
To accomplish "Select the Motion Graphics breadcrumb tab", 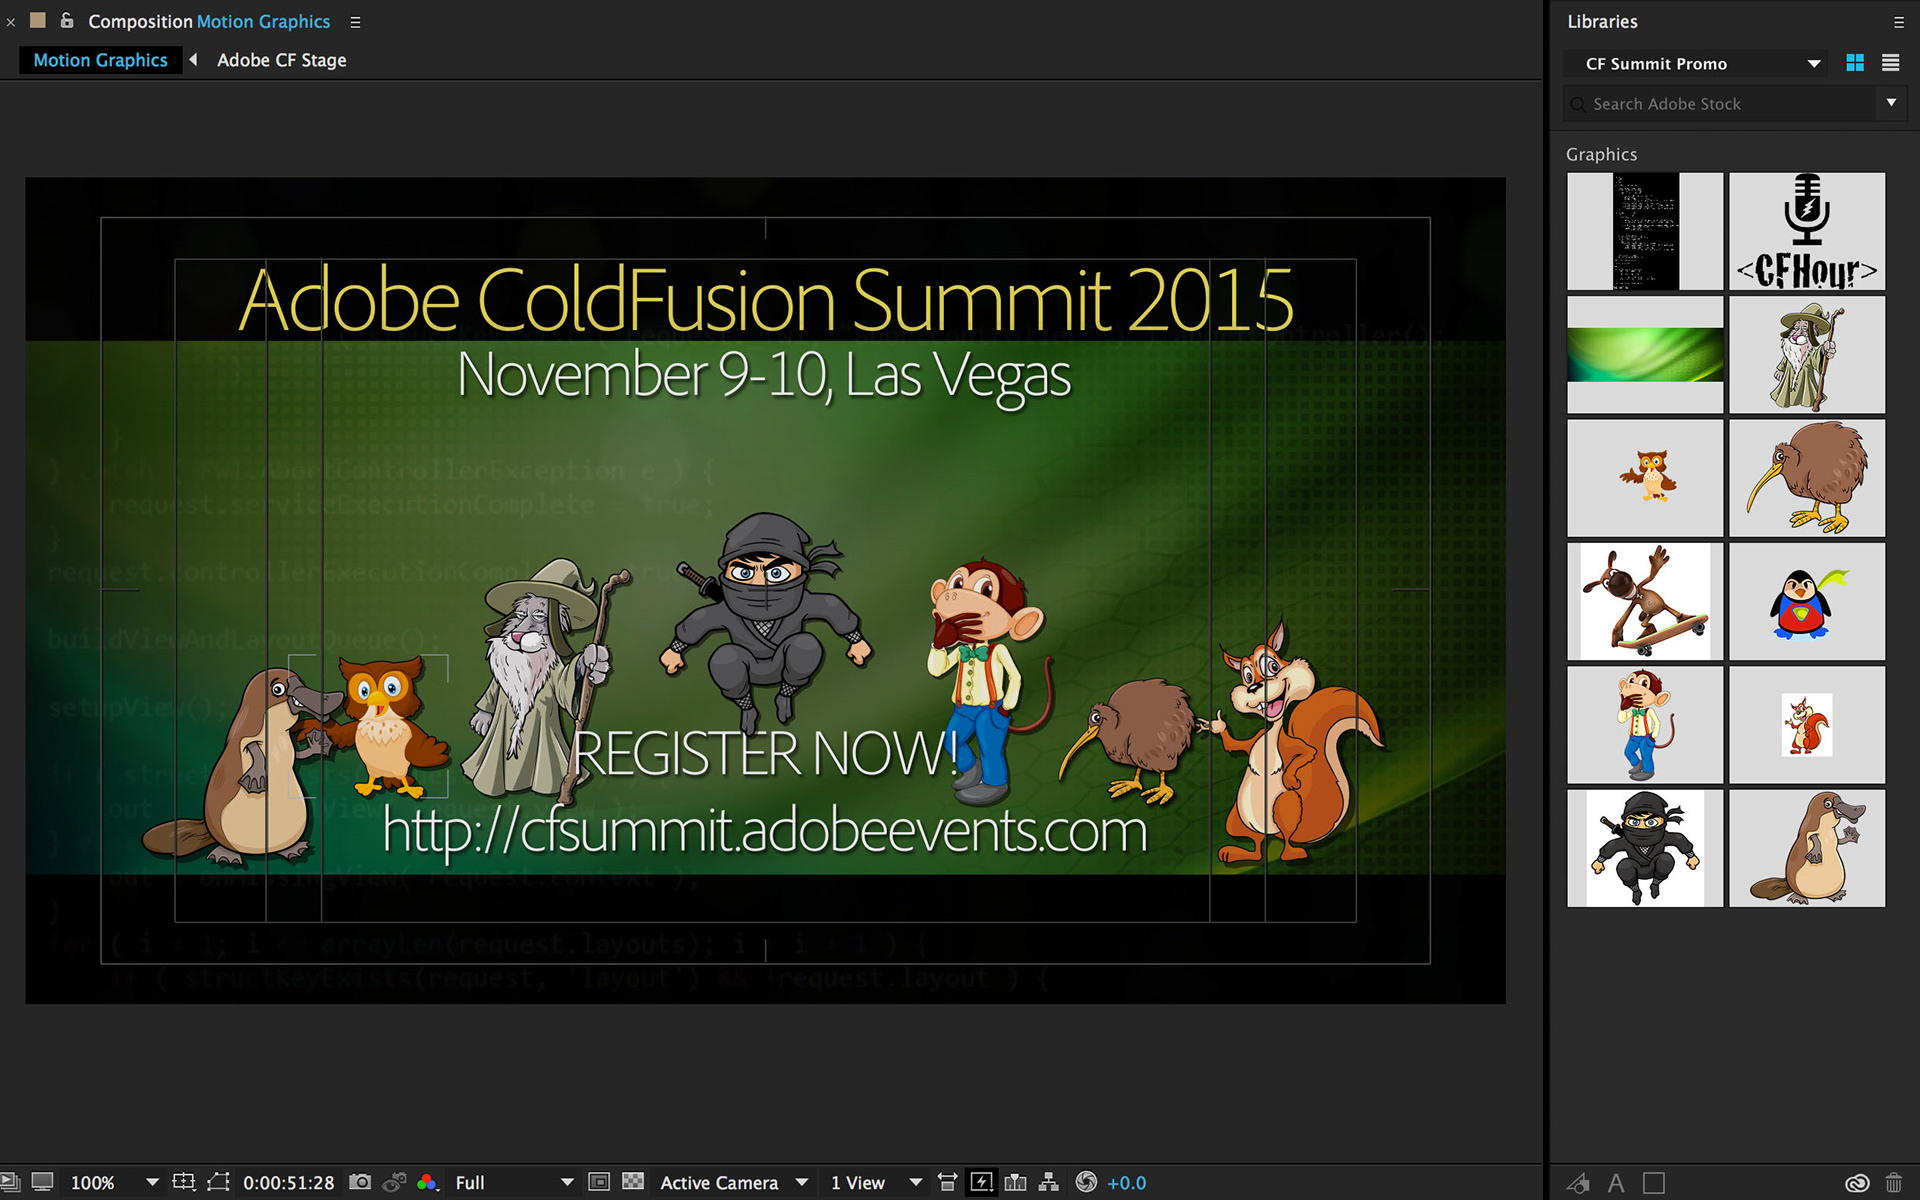I will pos(100,60).
